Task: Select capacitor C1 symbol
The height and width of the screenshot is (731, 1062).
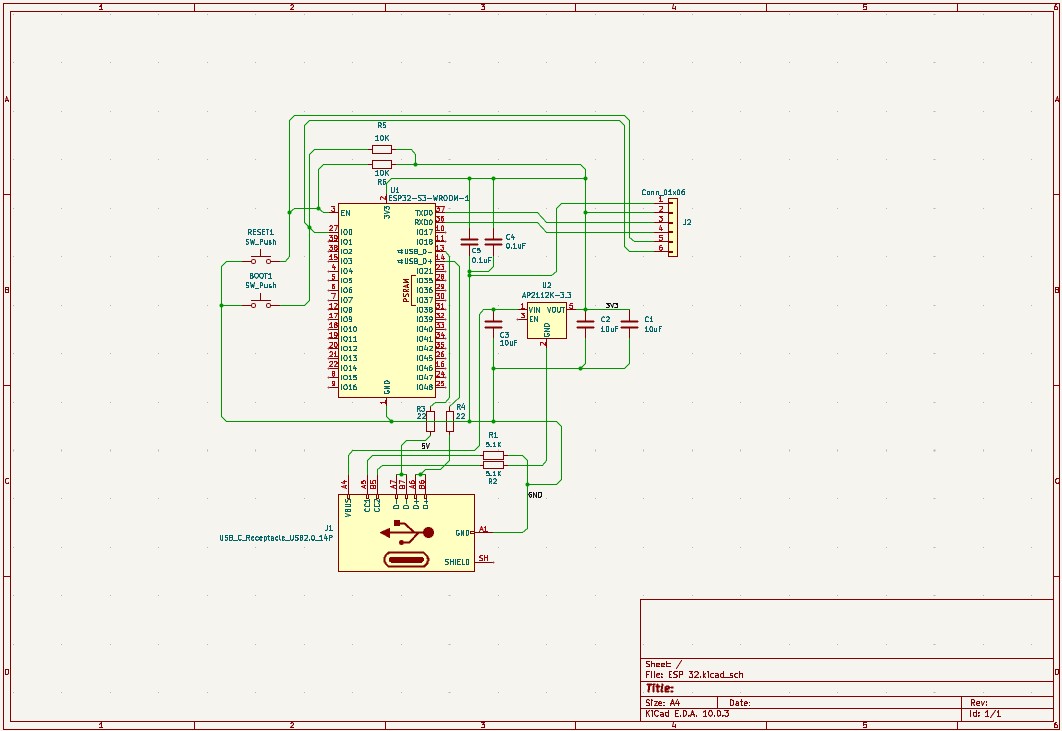Action: 629,324
